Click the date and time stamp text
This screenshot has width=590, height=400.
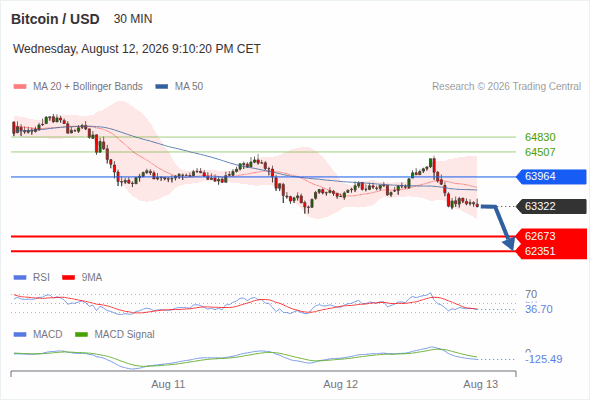coord(137,49)
